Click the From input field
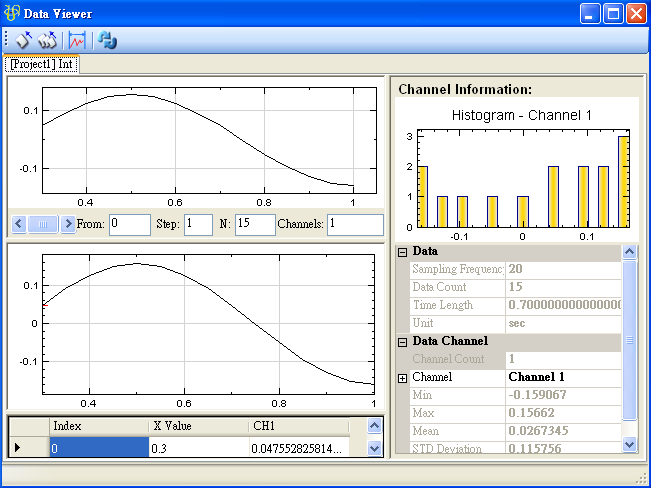This screenshot has height=488, width=651. click(130, 225)
